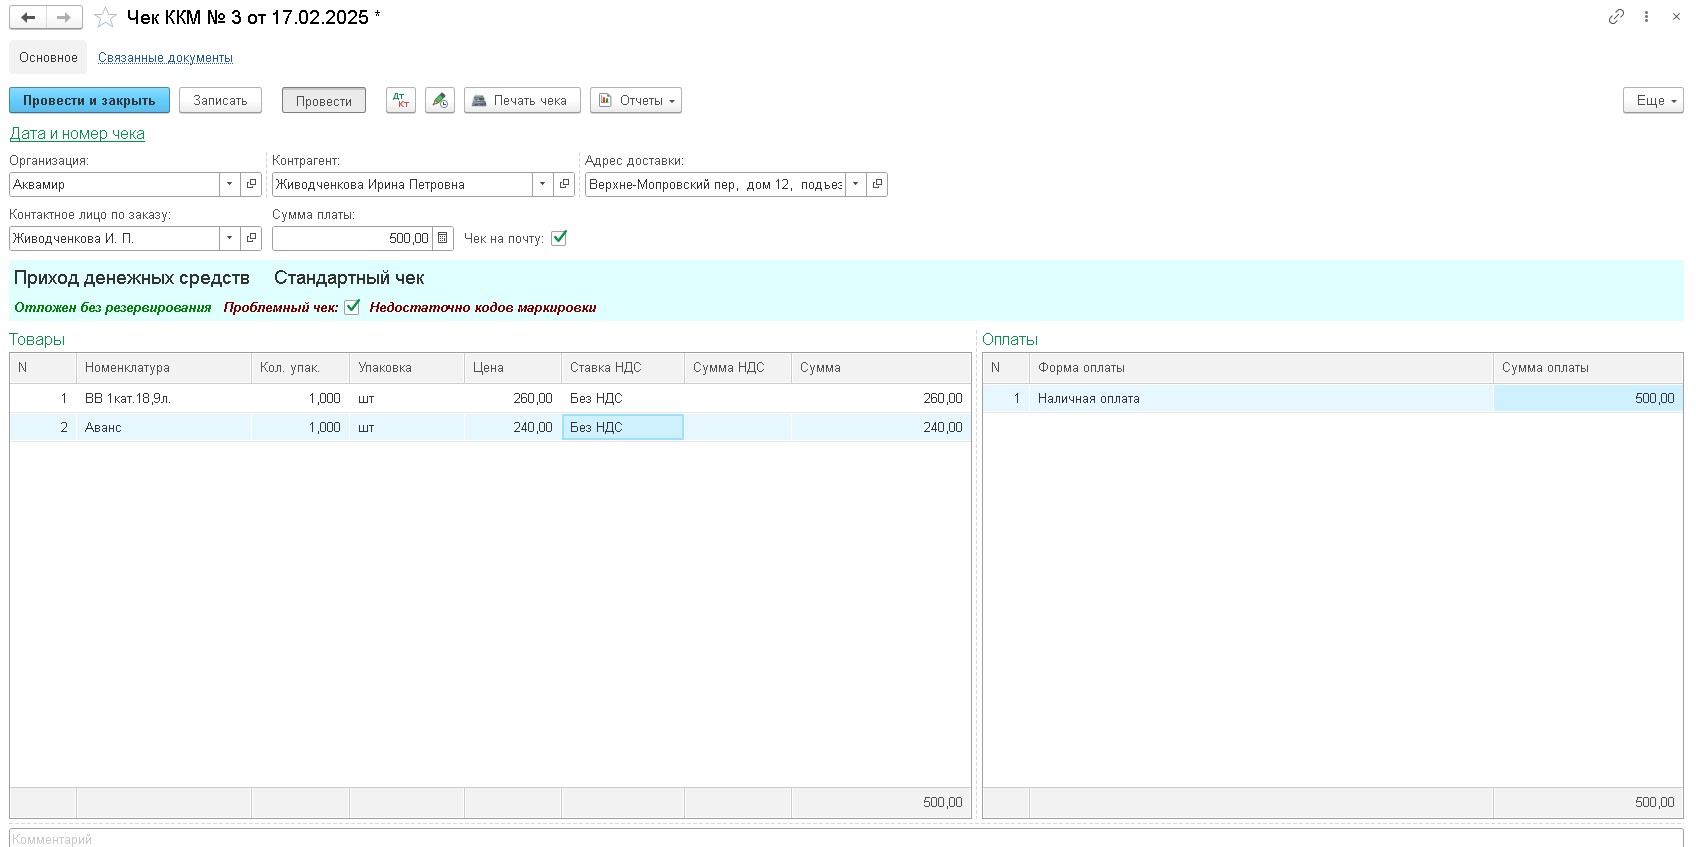Open Организация record via open icon

252,184
